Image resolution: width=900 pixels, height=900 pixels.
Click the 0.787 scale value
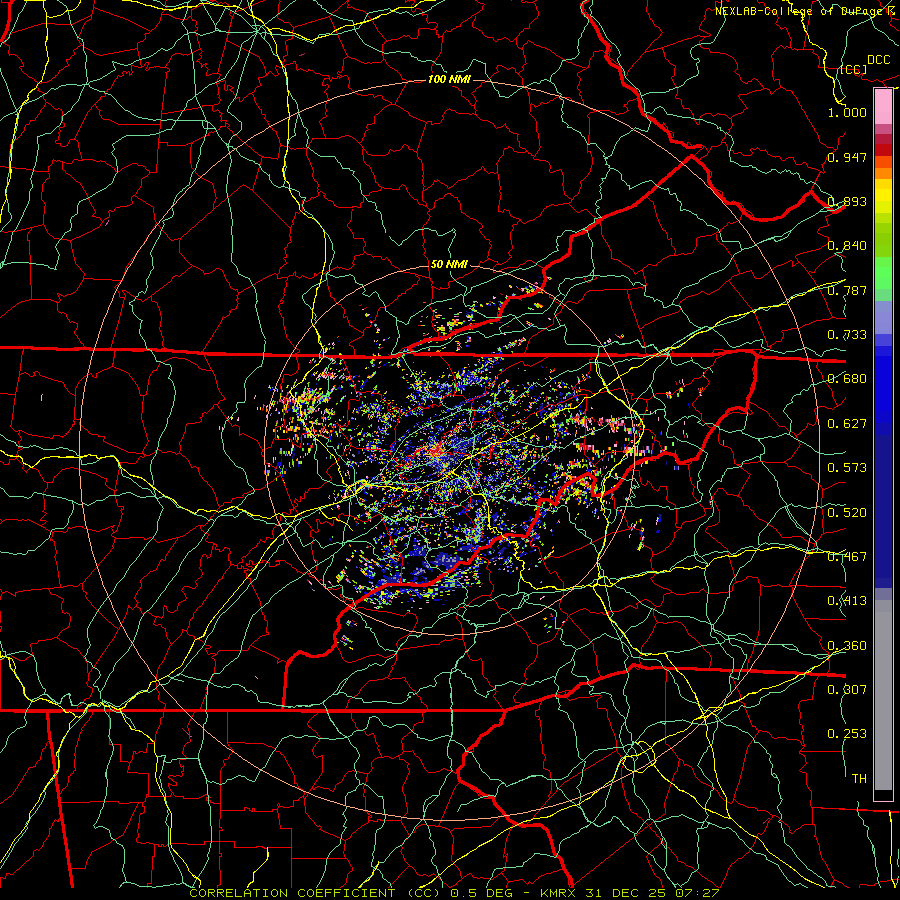point(847,290)
